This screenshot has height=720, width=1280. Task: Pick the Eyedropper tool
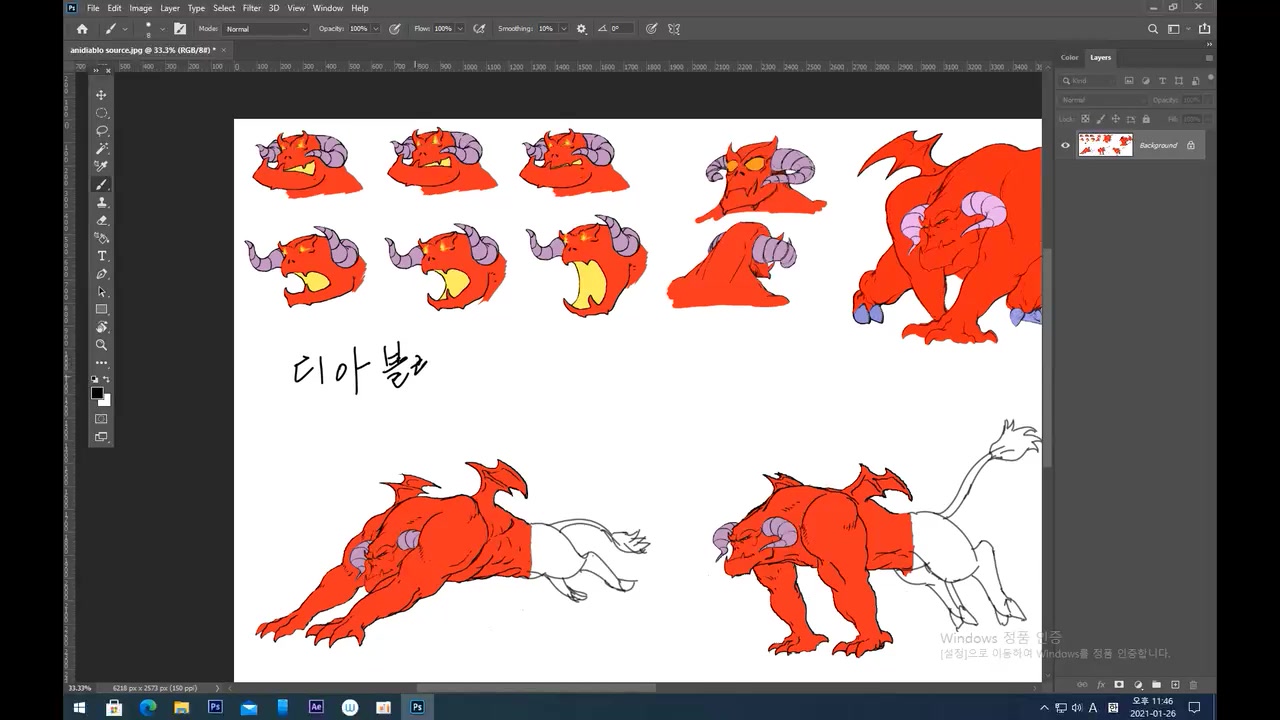coord(101,166)
